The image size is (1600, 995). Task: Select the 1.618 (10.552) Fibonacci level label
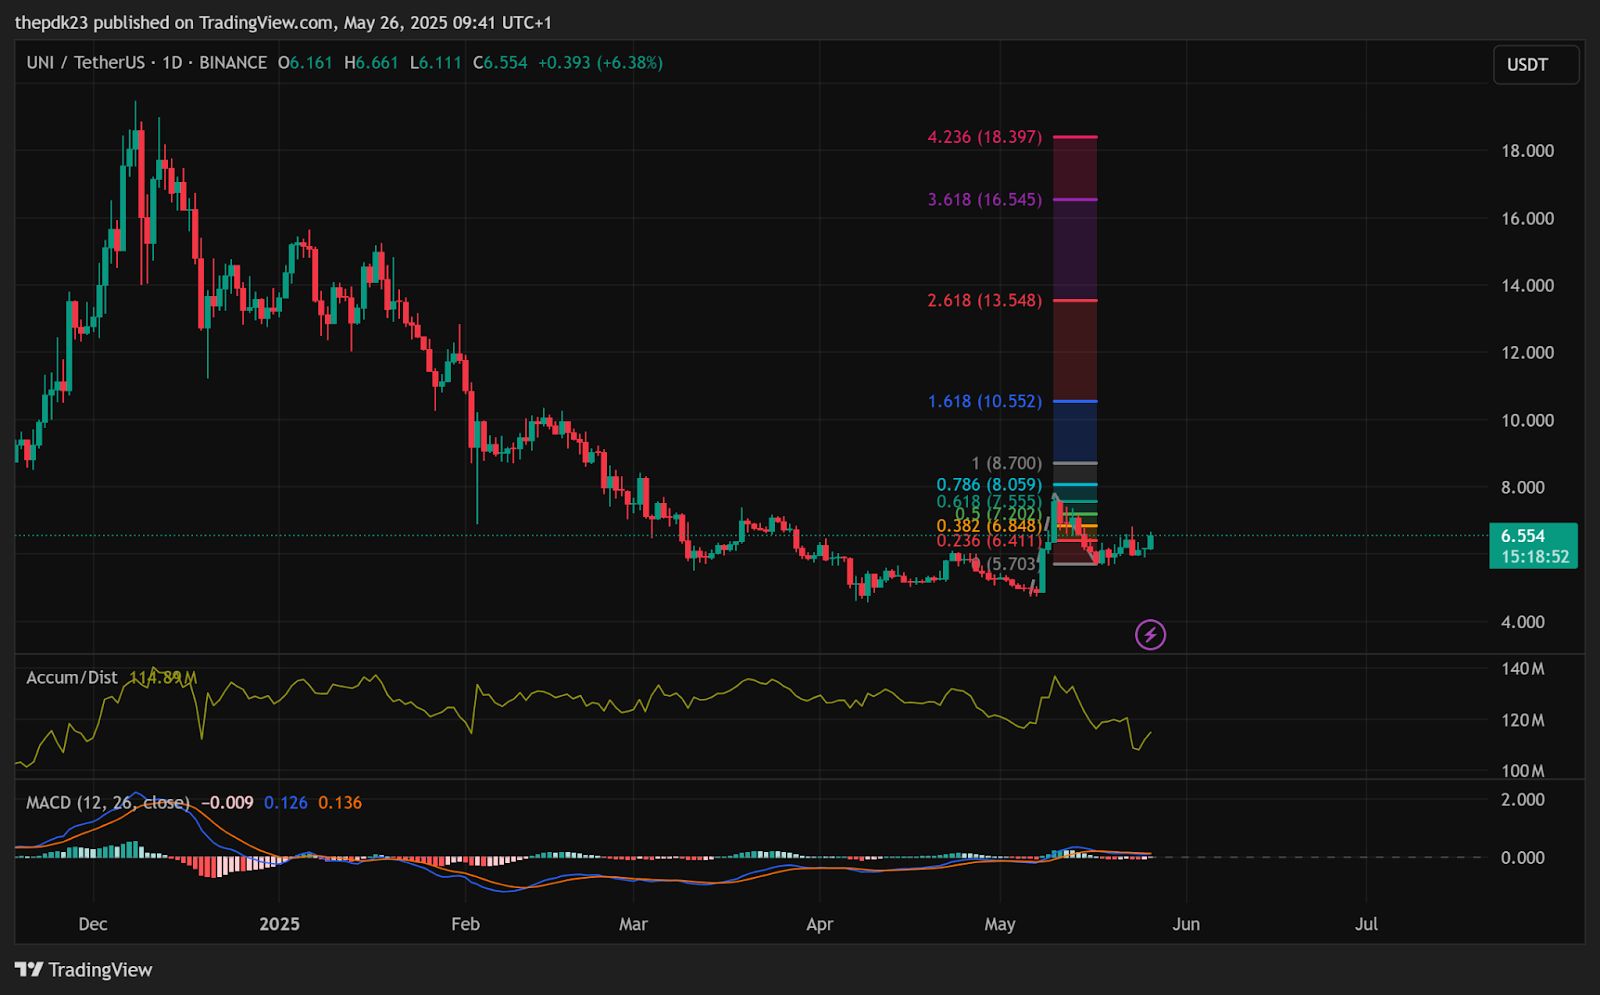pos(984,402)
